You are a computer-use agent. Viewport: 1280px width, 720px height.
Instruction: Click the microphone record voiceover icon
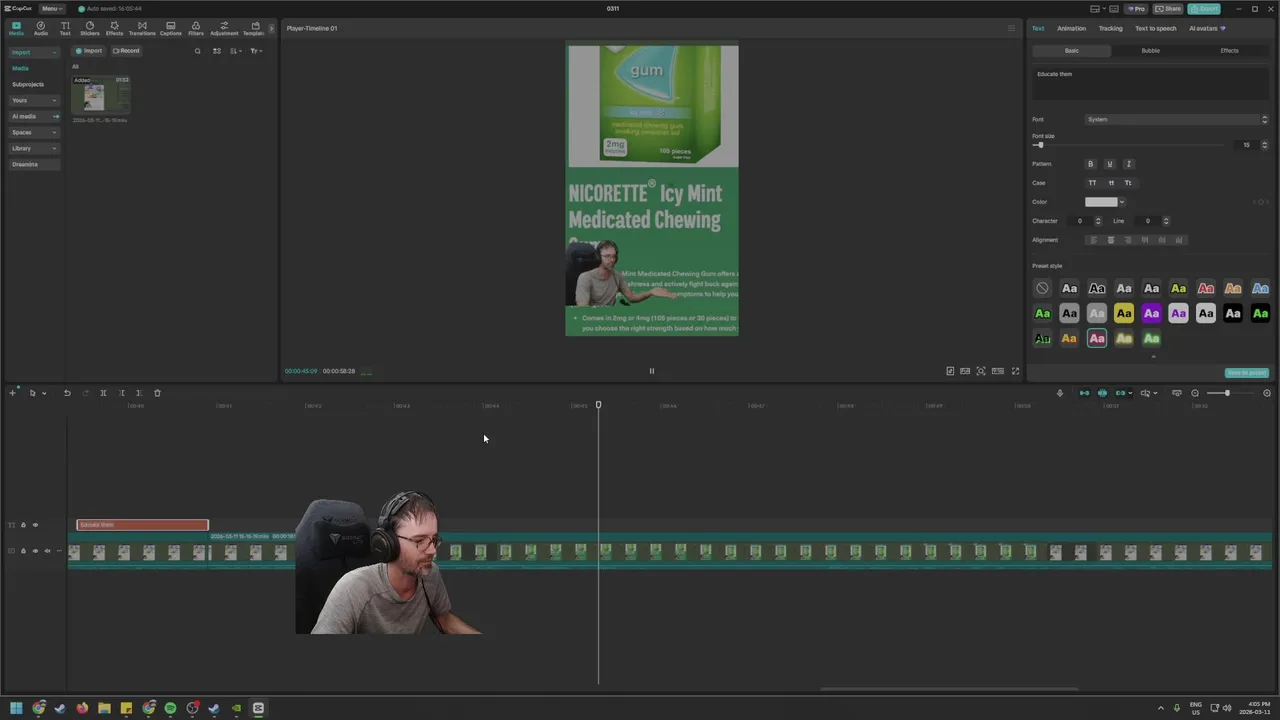pos(1060,393)
